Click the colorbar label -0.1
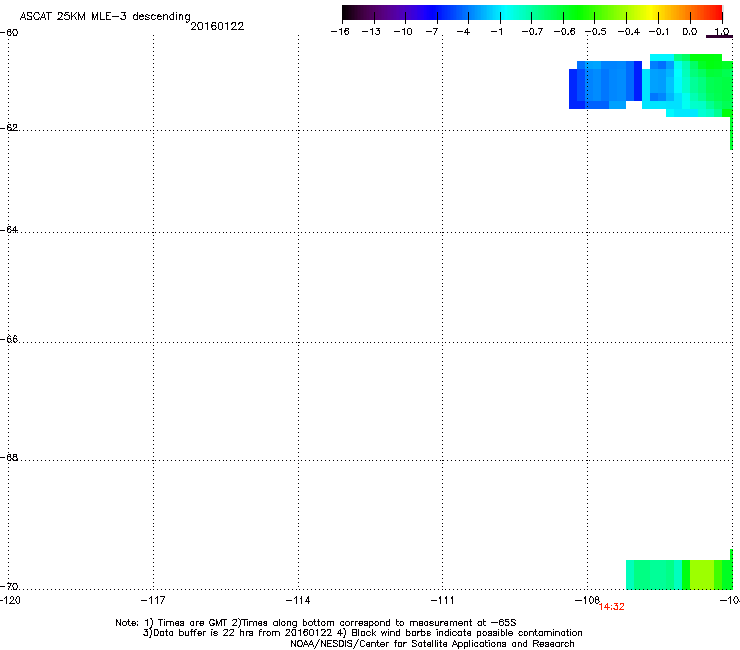740x650 pixels. [x=659, y=32]
